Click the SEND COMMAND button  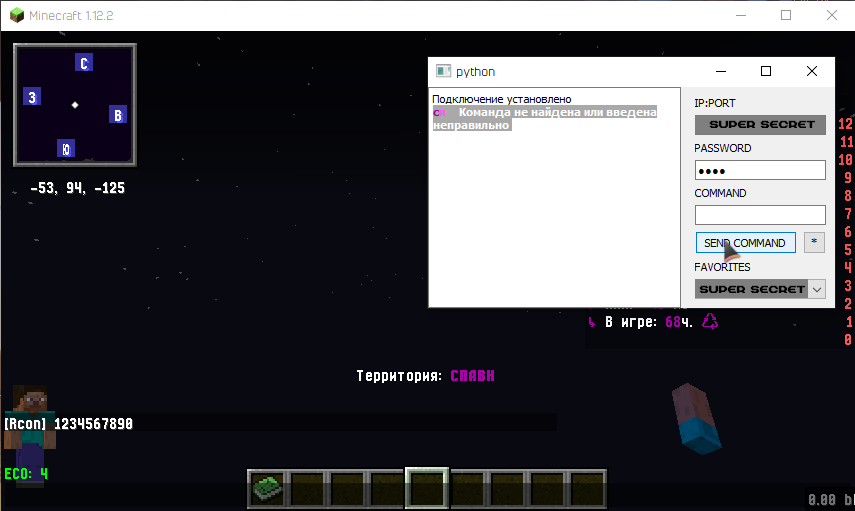coord(745,243)
